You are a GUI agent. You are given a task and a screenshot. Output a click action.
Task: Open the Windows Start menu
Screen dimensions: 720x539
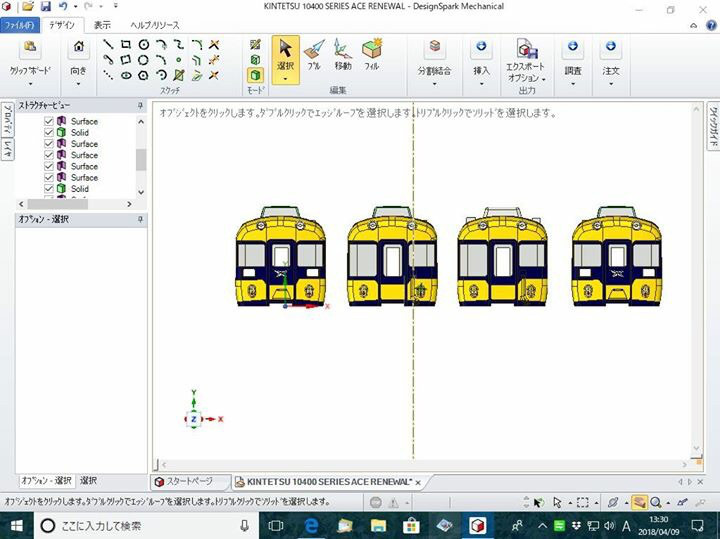point(17,526)
